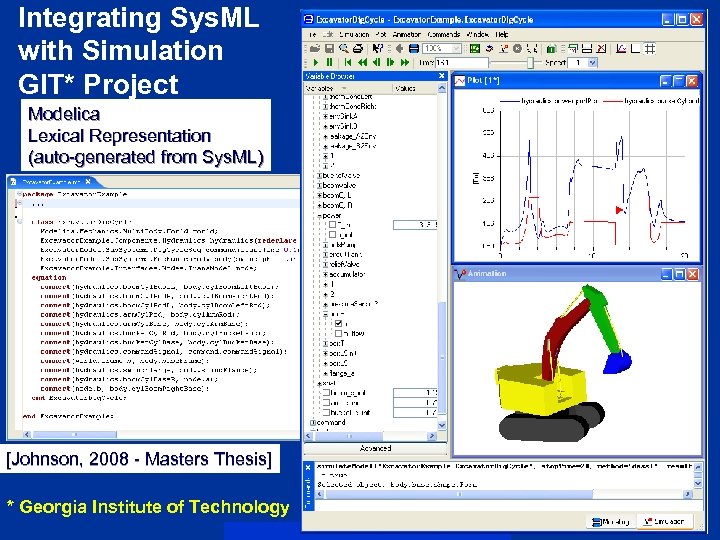Screen dimensions: 720x540
Task: Switch to the Modeling tab
Action: point(611,522)
